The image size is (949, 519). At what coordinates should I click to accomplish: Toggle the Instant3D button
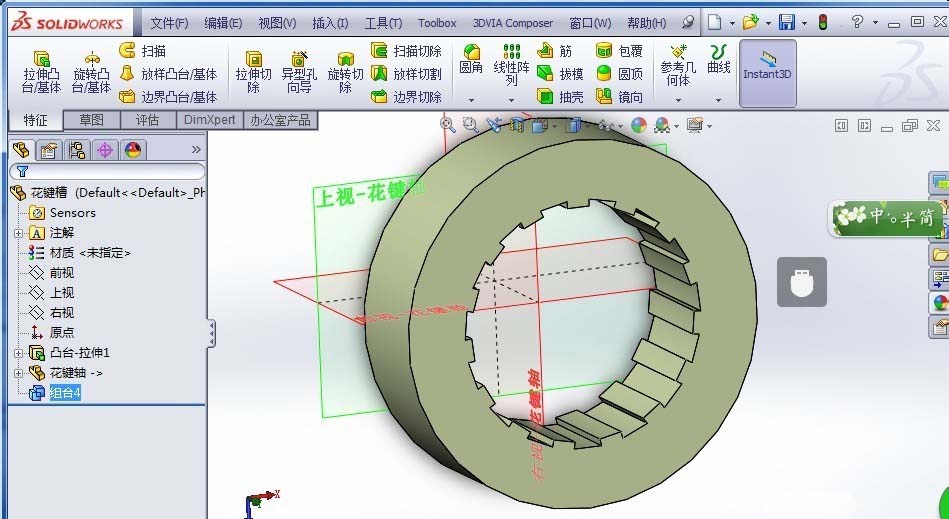tap(767, 73)
